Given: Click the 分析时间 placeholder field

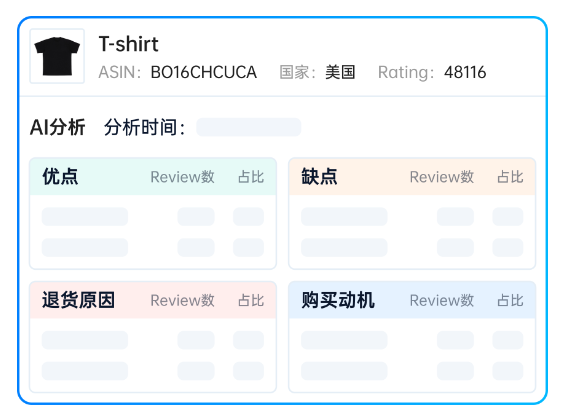Looking at the screenshot, I should point(249,127).
